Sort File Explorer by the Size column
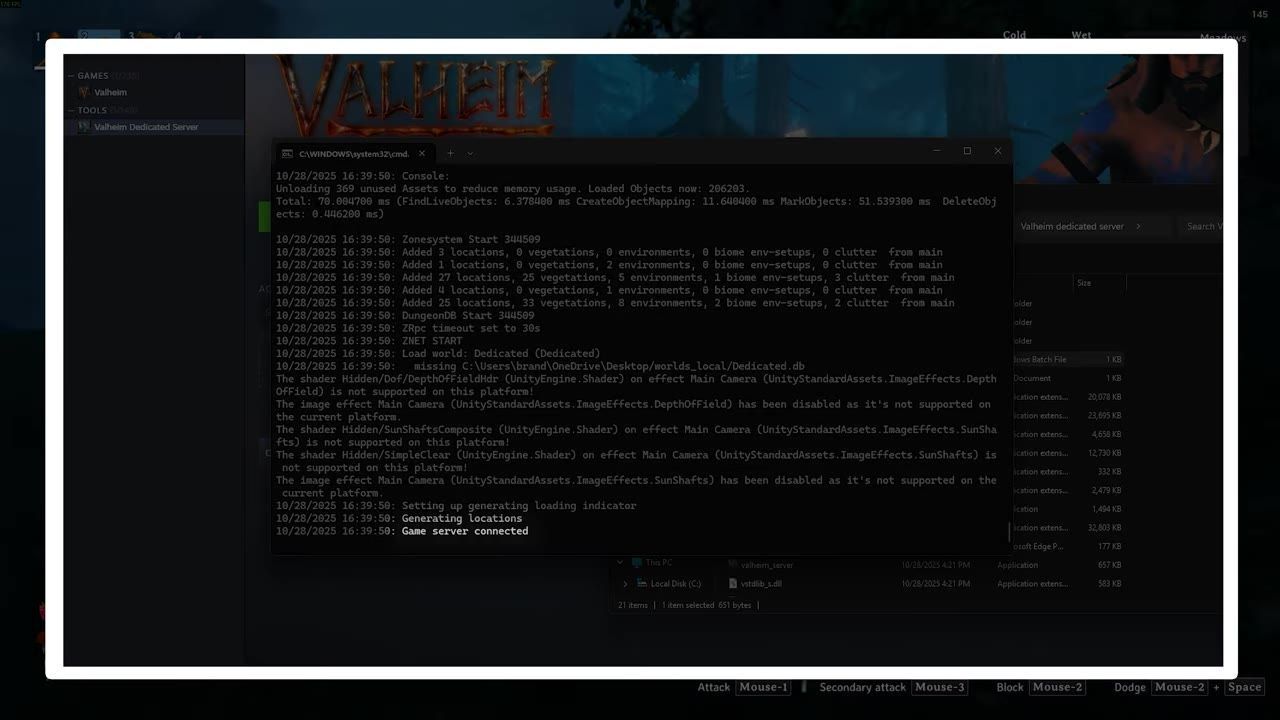Screen dimensions: 1280x720 [1099, 283]
